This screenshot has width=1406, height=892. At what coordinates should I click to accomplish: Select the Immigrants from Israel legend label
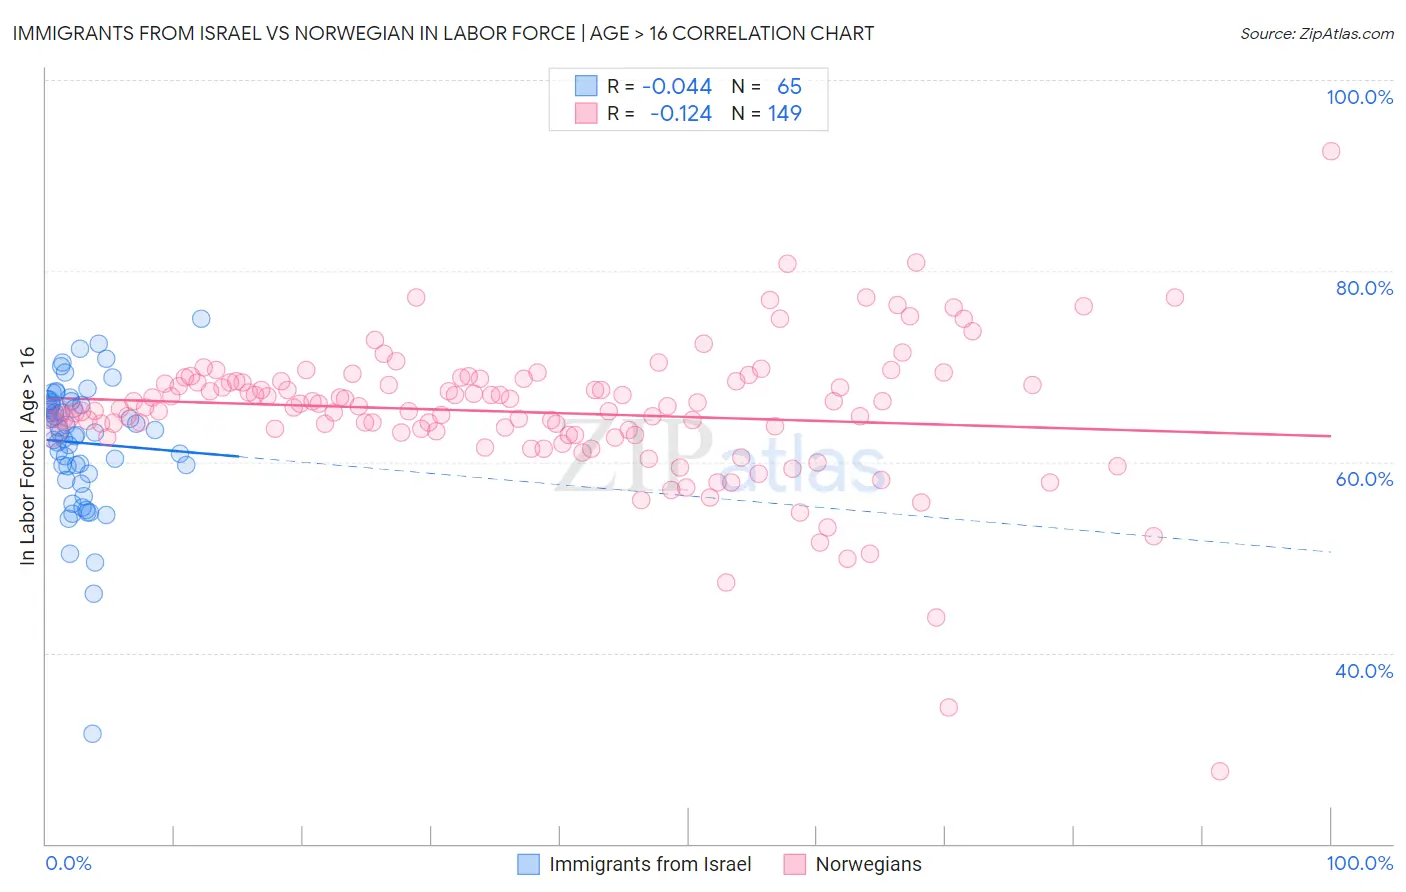[650, 864]
